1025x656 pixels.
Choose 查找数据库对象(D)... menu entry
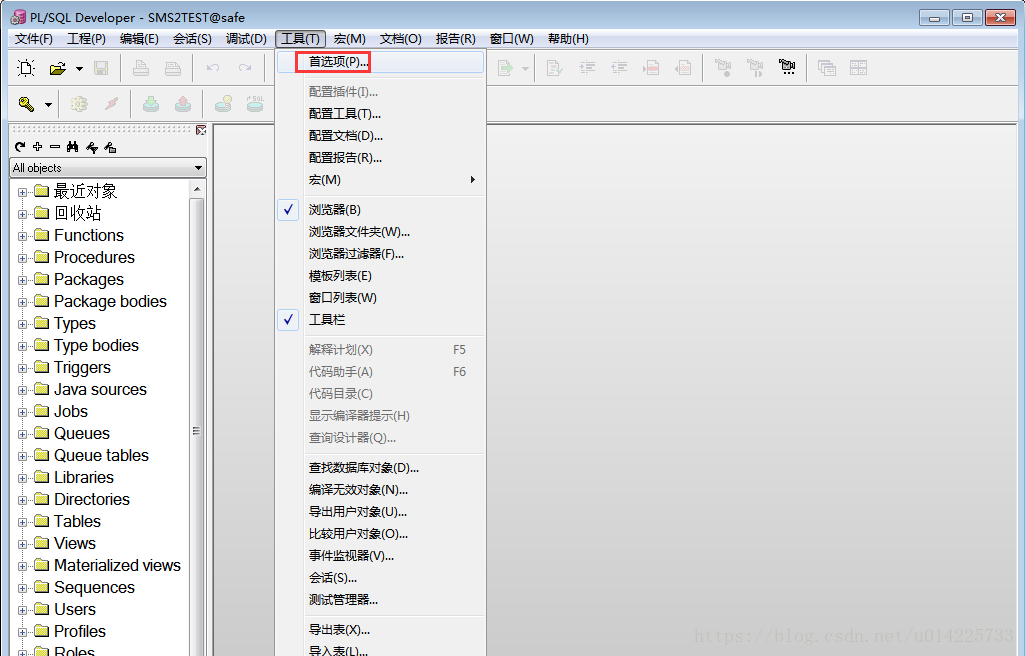(380, 468)
